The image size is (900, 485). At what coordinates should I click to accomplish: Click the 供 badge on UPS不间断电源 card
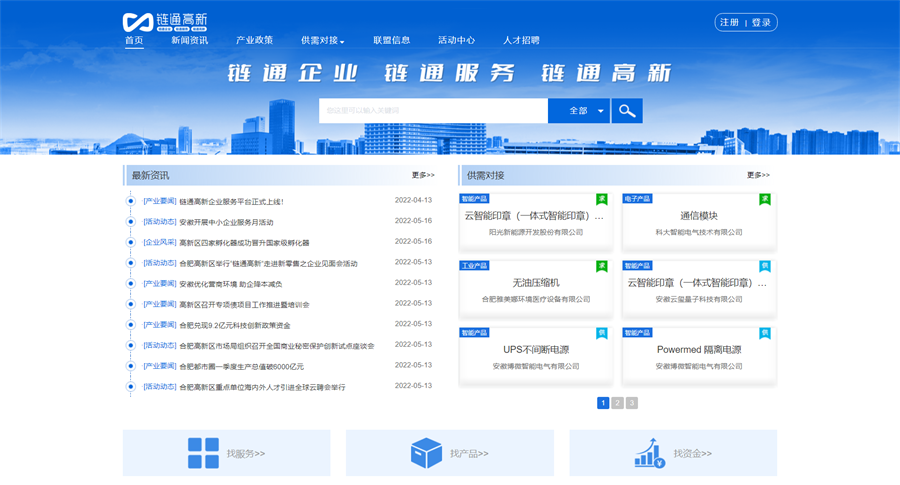coord(602,332)
